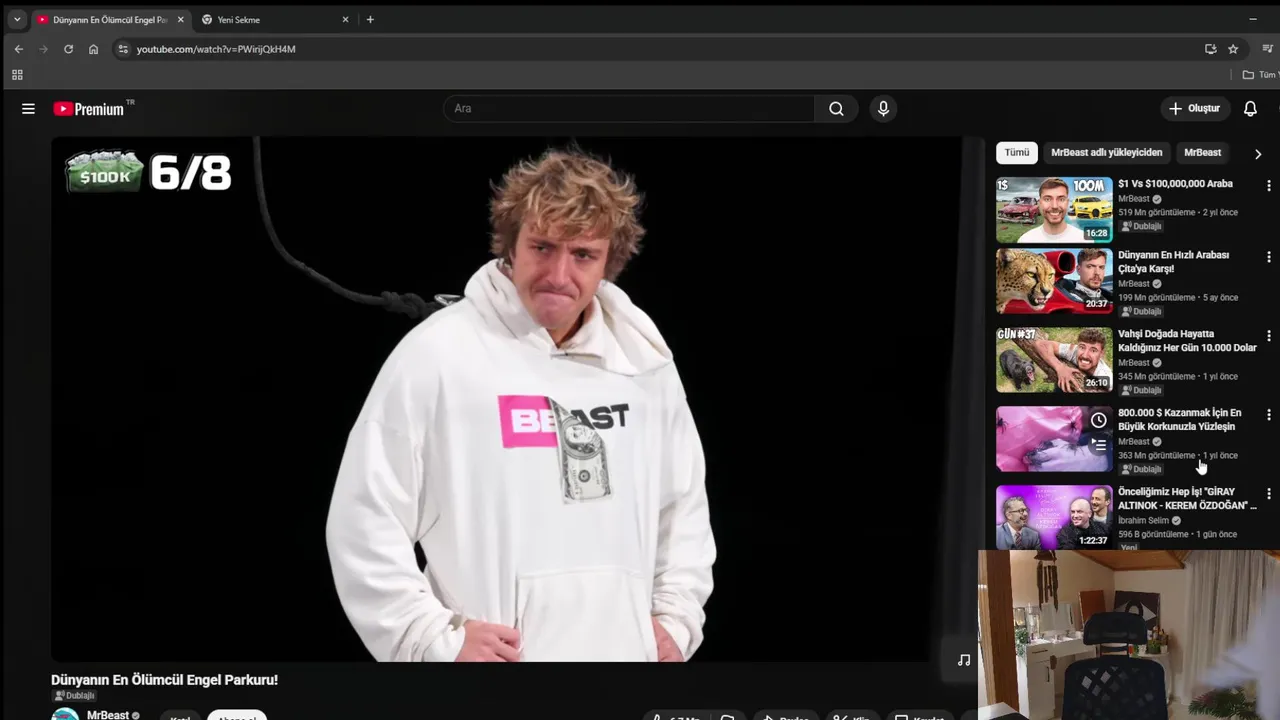This screenshot has height=720, width=1280.
Task: Click the $1 Vs $100,000,000 Araba title
Action: coord(1175,184)
